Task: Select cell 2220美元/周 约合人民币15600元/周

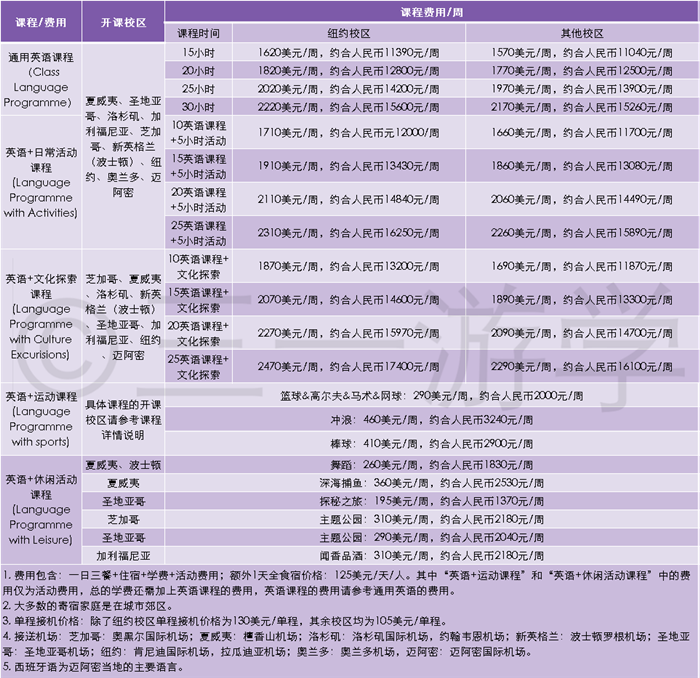Action: tap(349, 107)
